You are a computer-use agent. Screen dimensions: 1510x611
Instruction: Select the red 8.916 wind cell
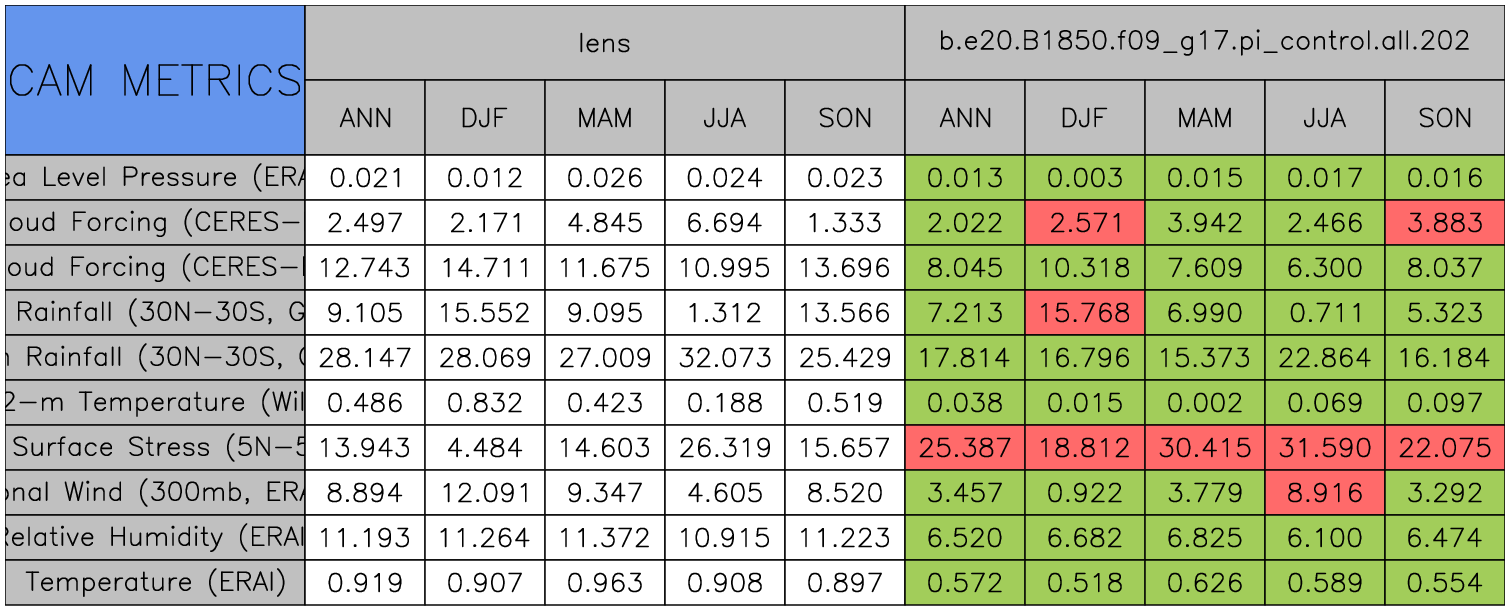[1325, 493]
